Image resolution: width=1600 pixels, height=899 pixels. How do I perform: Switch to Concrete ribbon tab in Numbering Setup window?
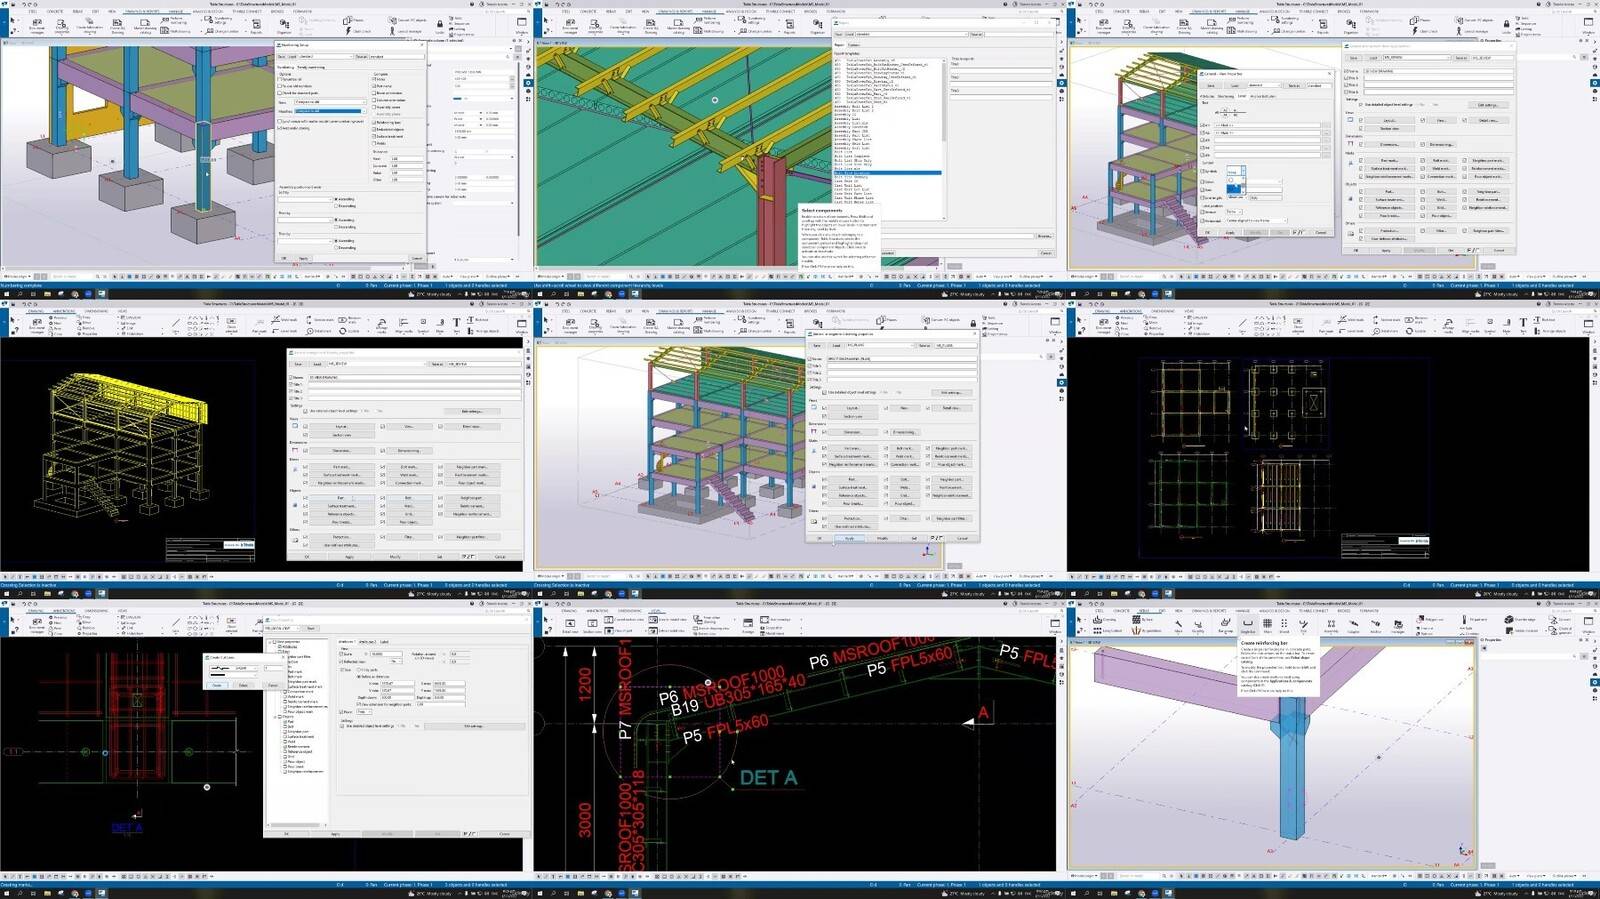(x=55, y=11)
